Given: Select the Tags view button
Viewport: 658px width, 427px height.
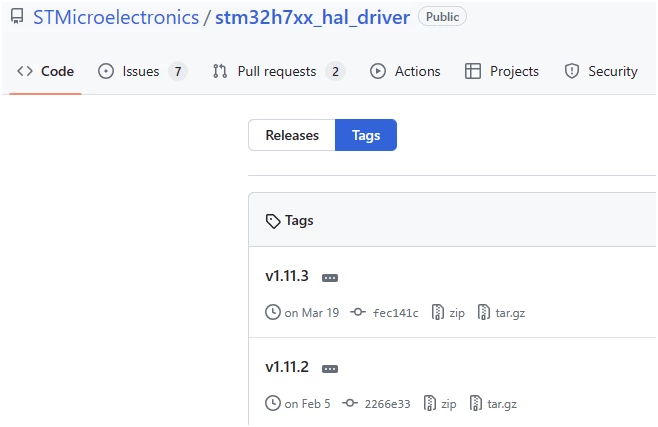Looking at the screenshot, I should pyautogui.click(x=366, y=135).
